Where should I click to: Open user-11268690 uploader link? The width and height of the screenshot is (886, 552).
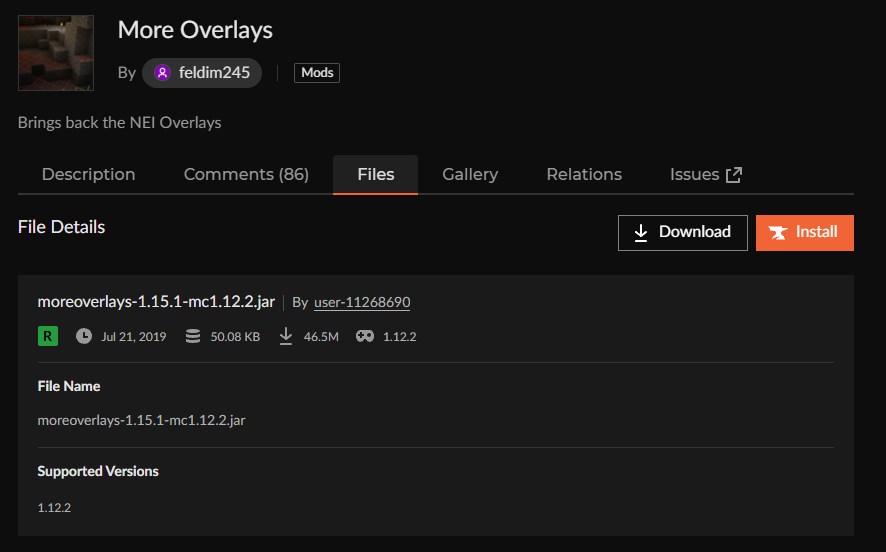pos(362,303)
